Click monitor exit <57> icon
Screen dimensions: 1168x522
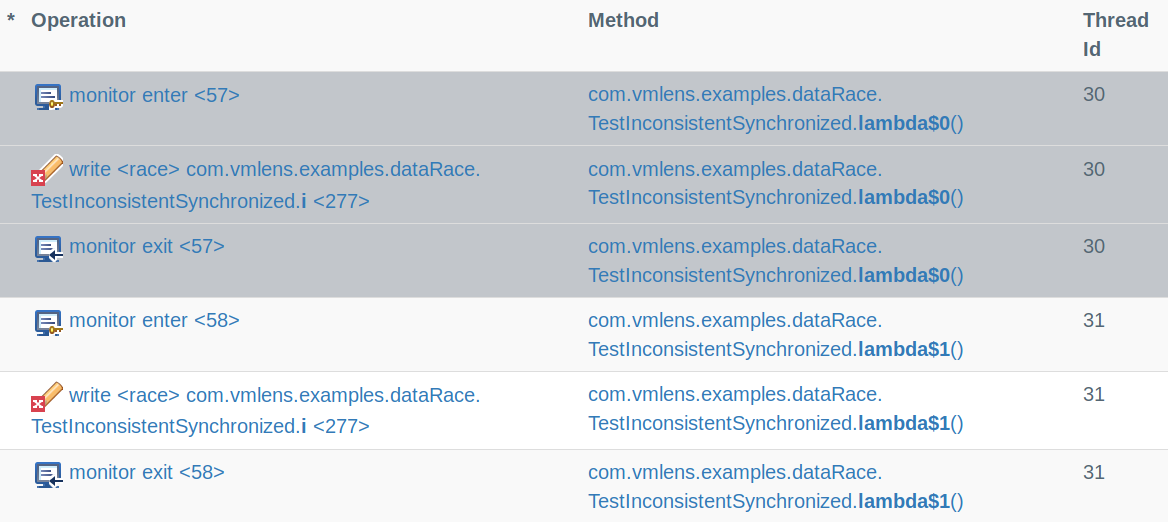point(48,248)
